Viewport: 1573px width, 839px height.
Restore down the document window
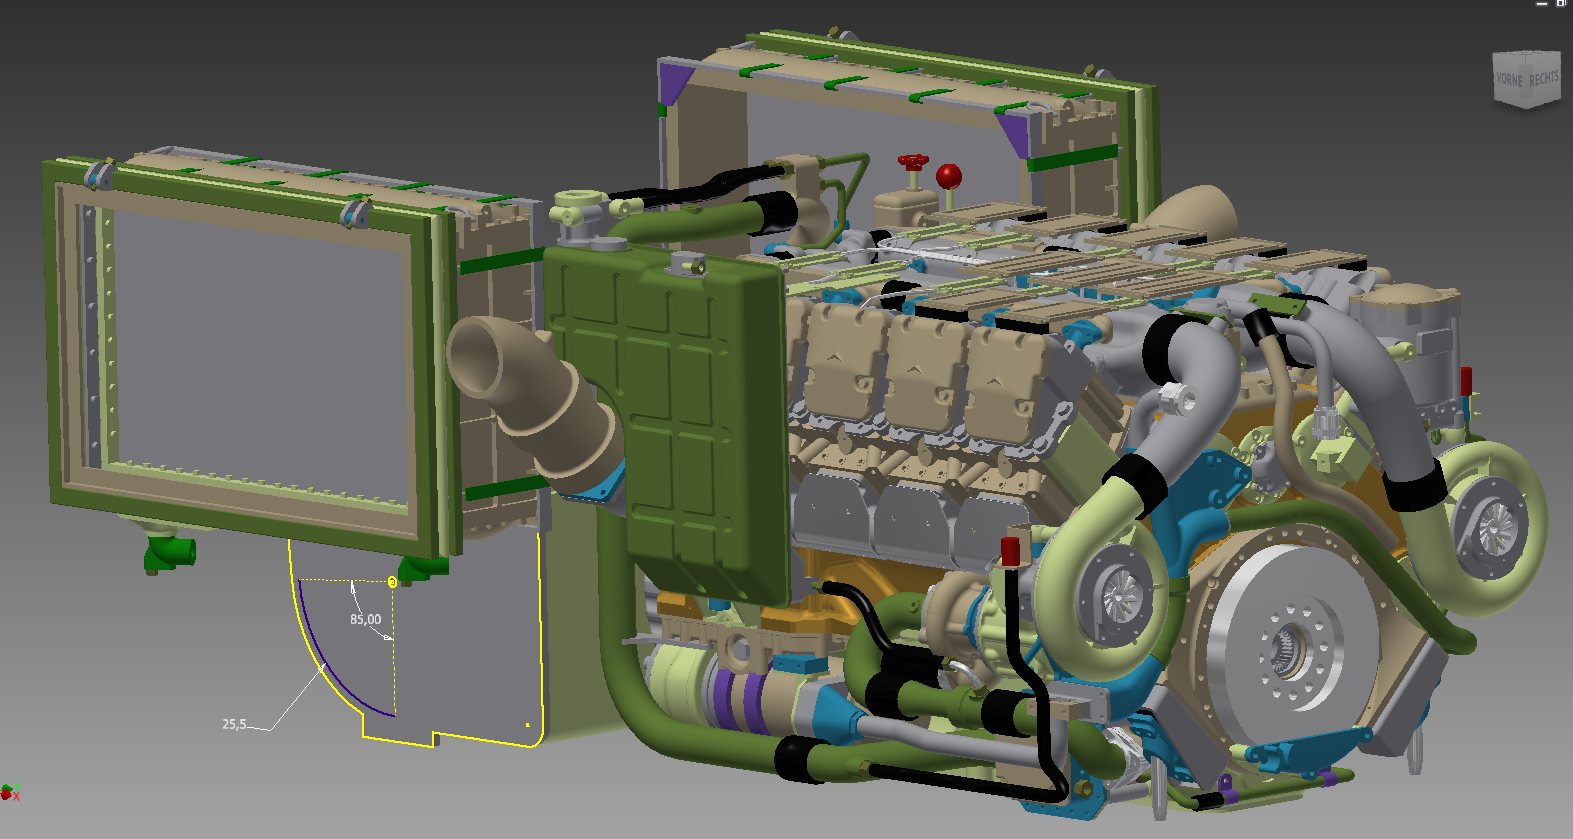pos(1560,4)
